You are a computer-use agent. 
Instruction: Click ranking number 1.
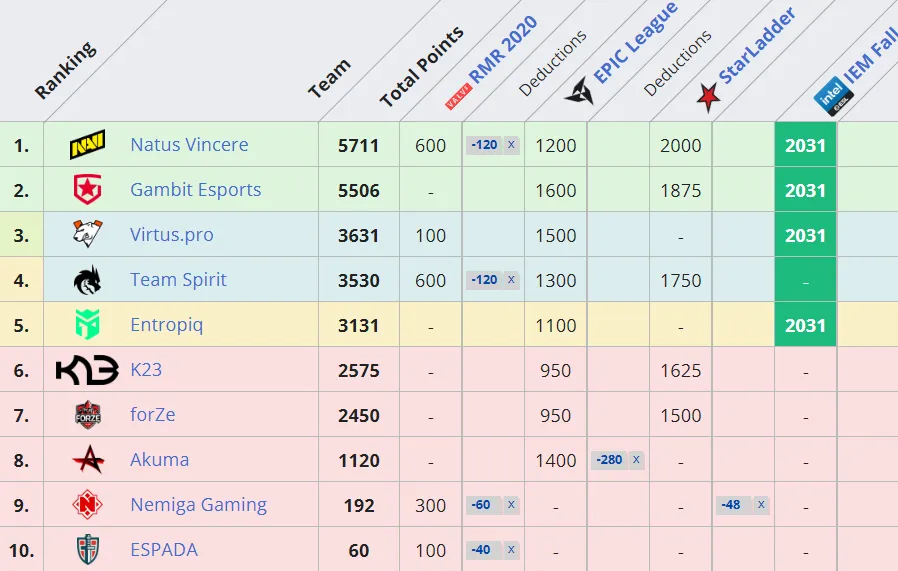(21, 145)
